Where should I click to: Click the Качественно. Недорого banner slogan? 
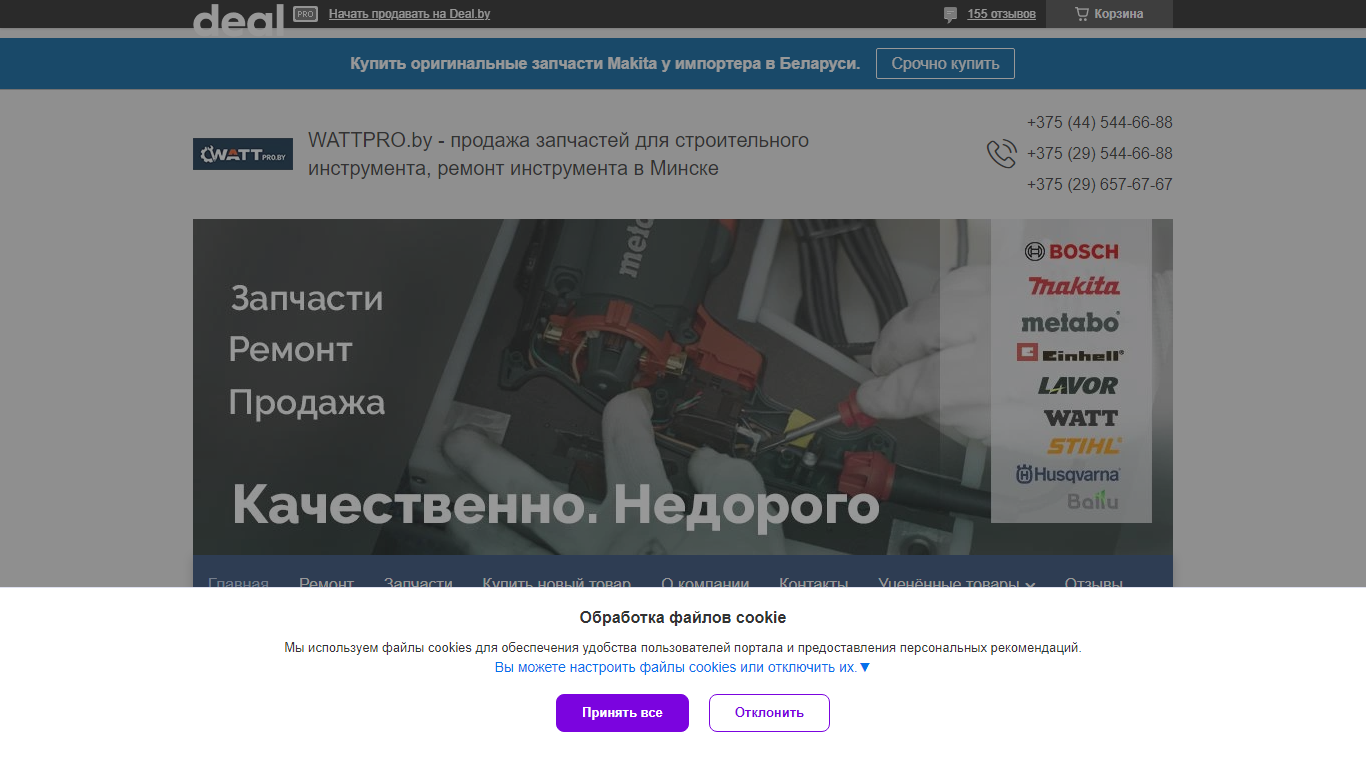coord(556,504)
